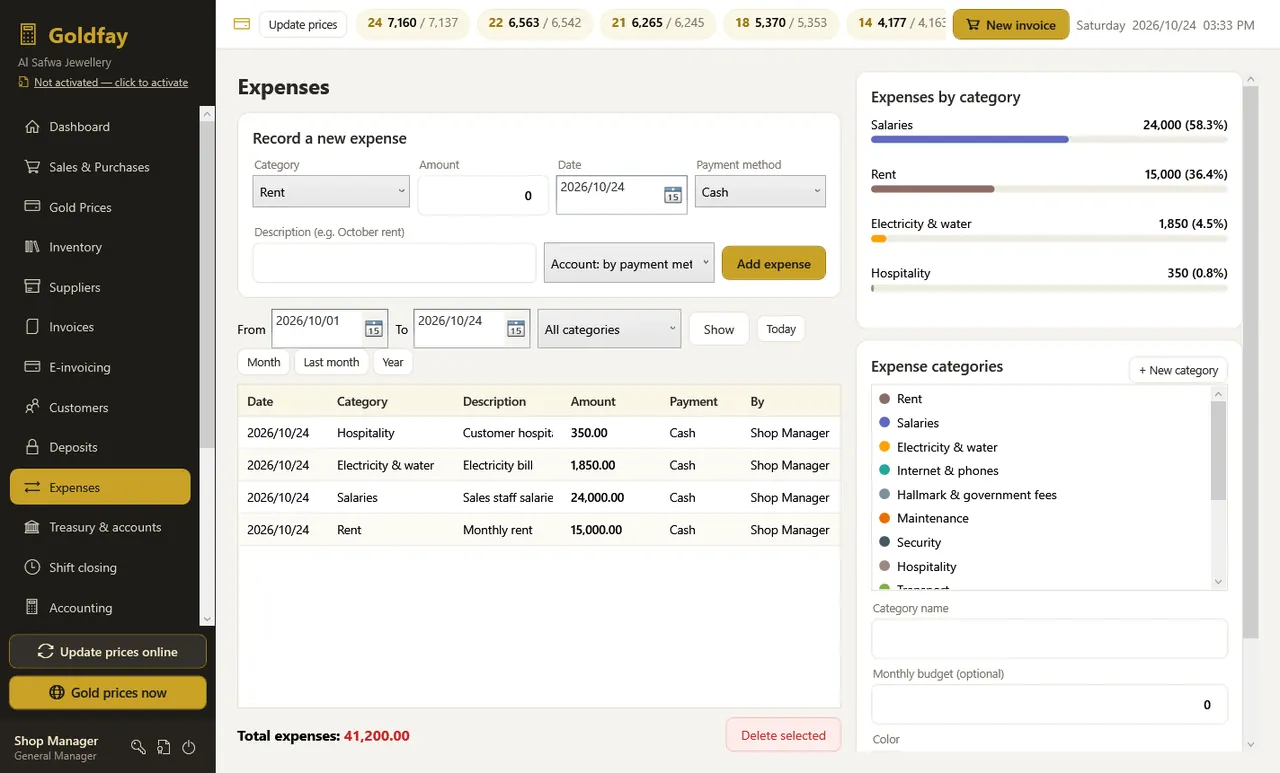Open the Category dropdown showing Rent
1280x773 pixels.
pos(331,192)
